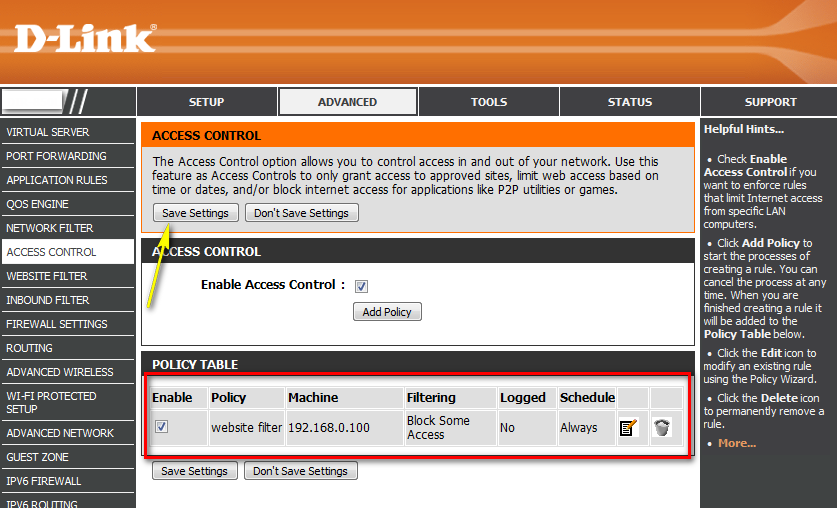The width and height of the screenshot is (837, 508).
Task: Open the Guest Zone sidebar item
Action: coord(38,457)
